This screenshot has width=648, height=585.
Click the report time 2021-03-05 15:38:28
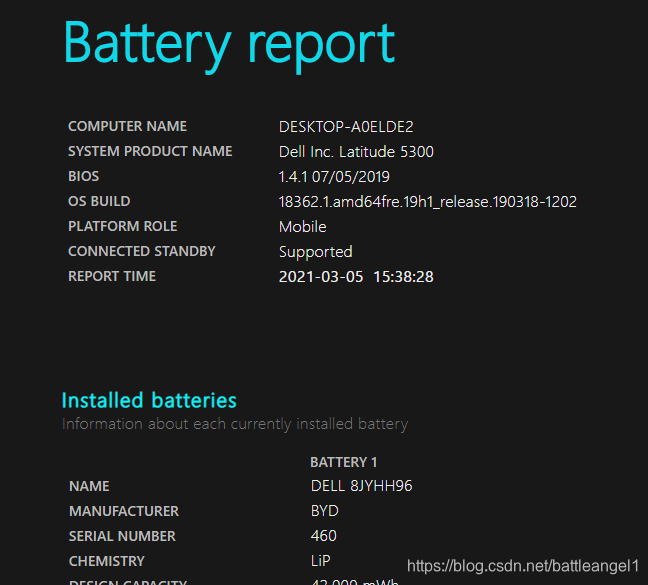point(356,277)
